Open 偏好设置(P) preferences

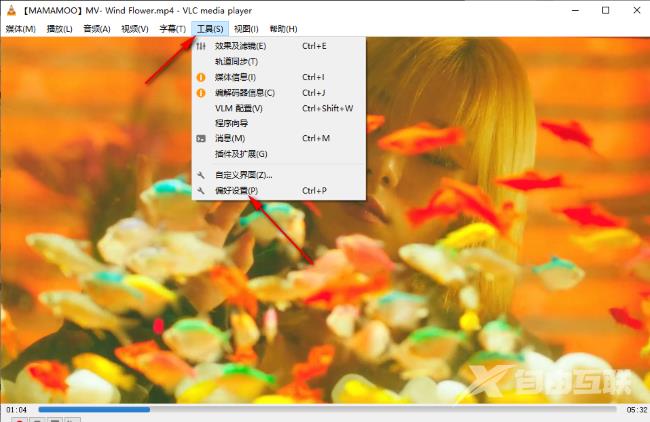pyautogui.click(x=279, y=191)
